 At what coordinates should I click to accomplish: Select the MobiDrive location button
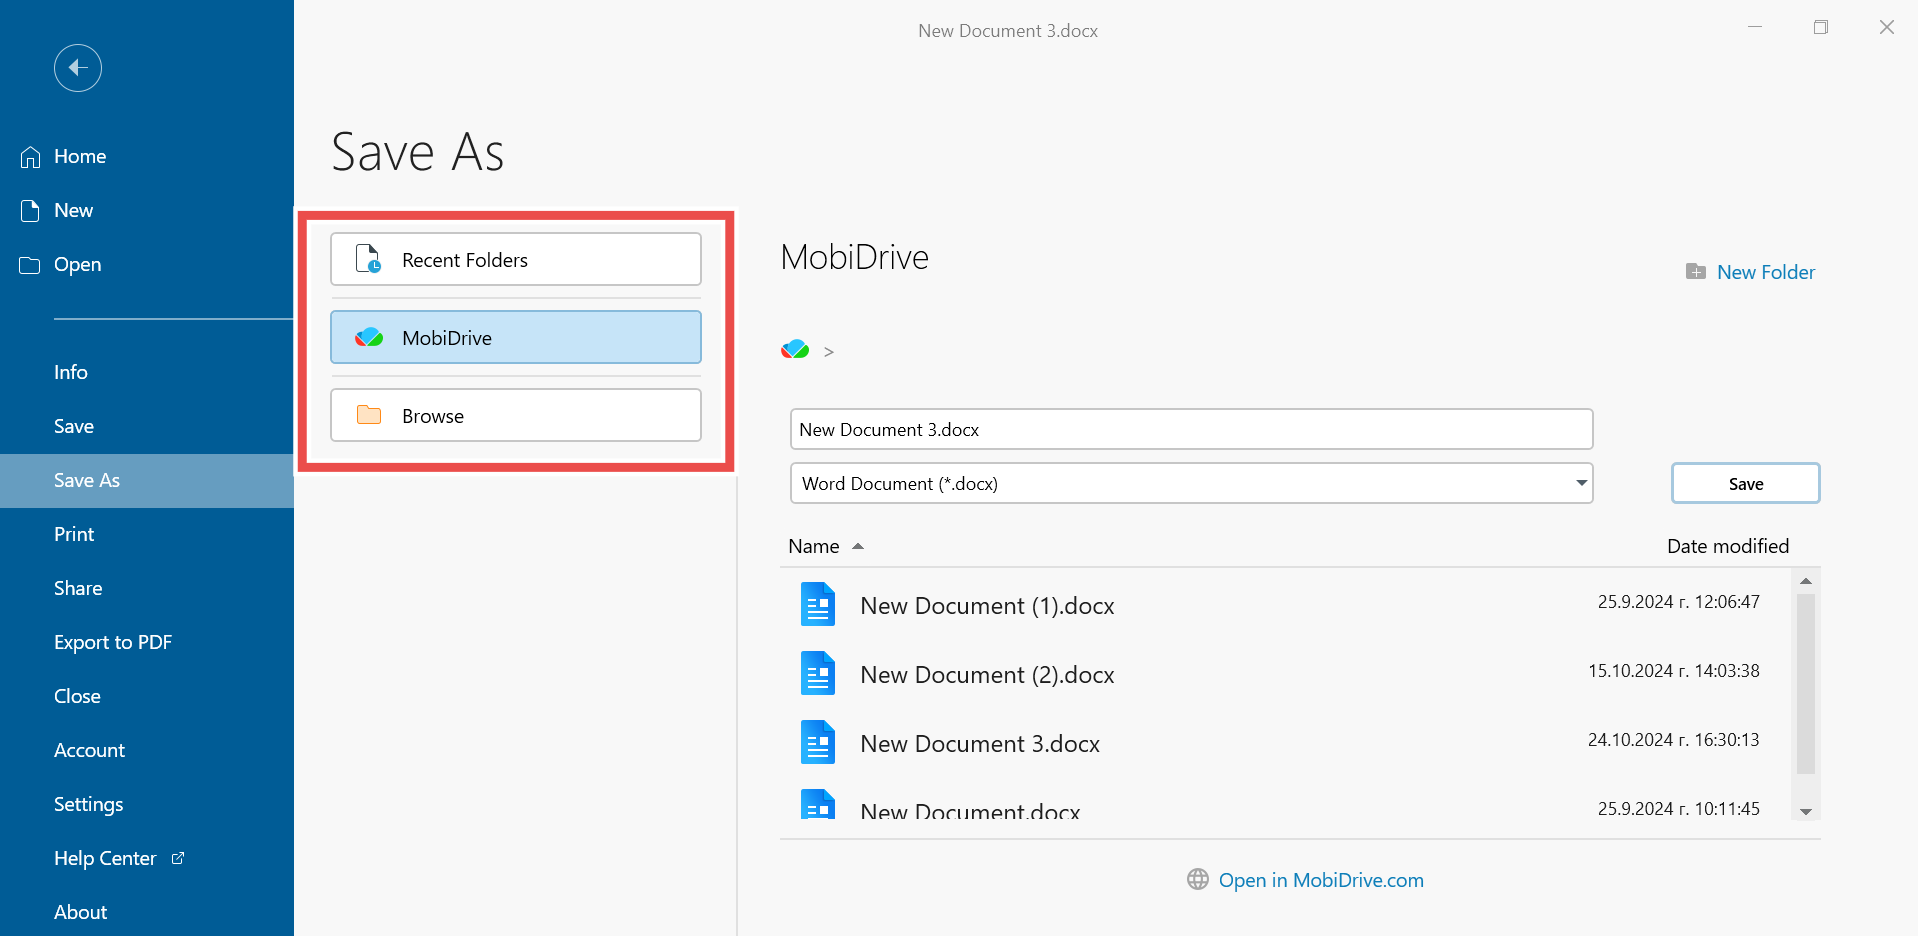tap(516, 337)
